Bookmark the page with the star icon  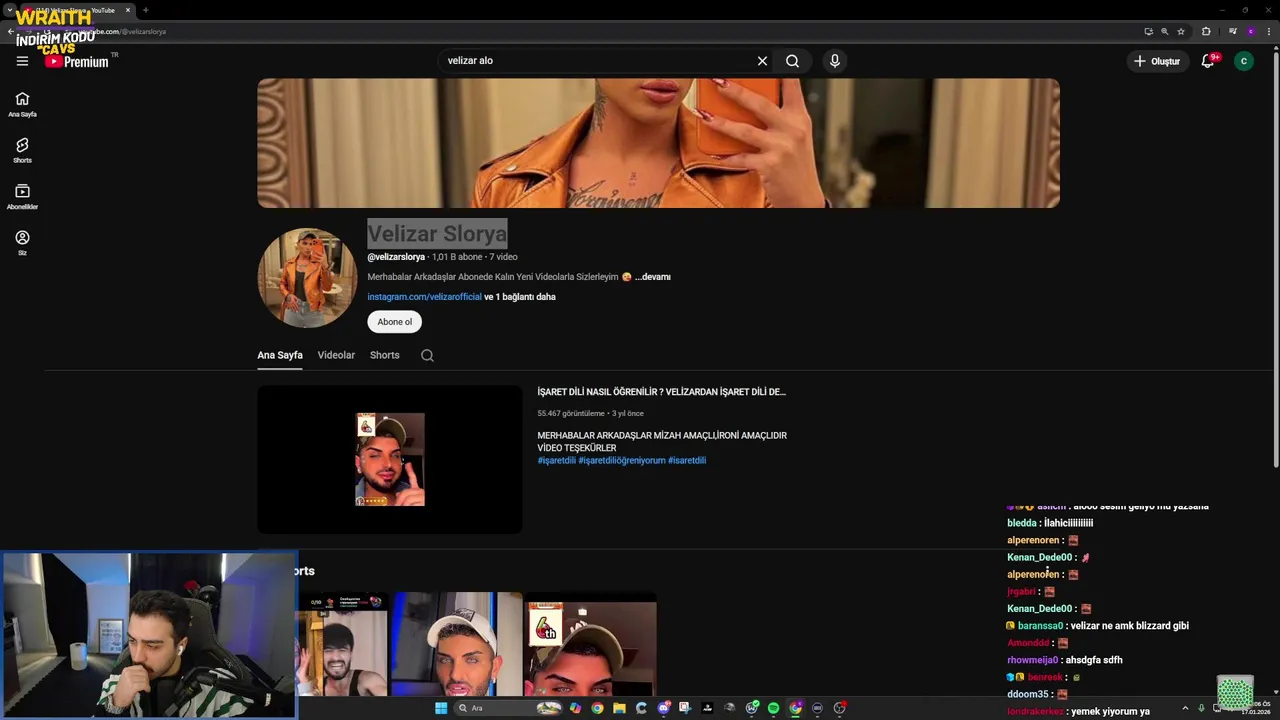click(1181, 31)
